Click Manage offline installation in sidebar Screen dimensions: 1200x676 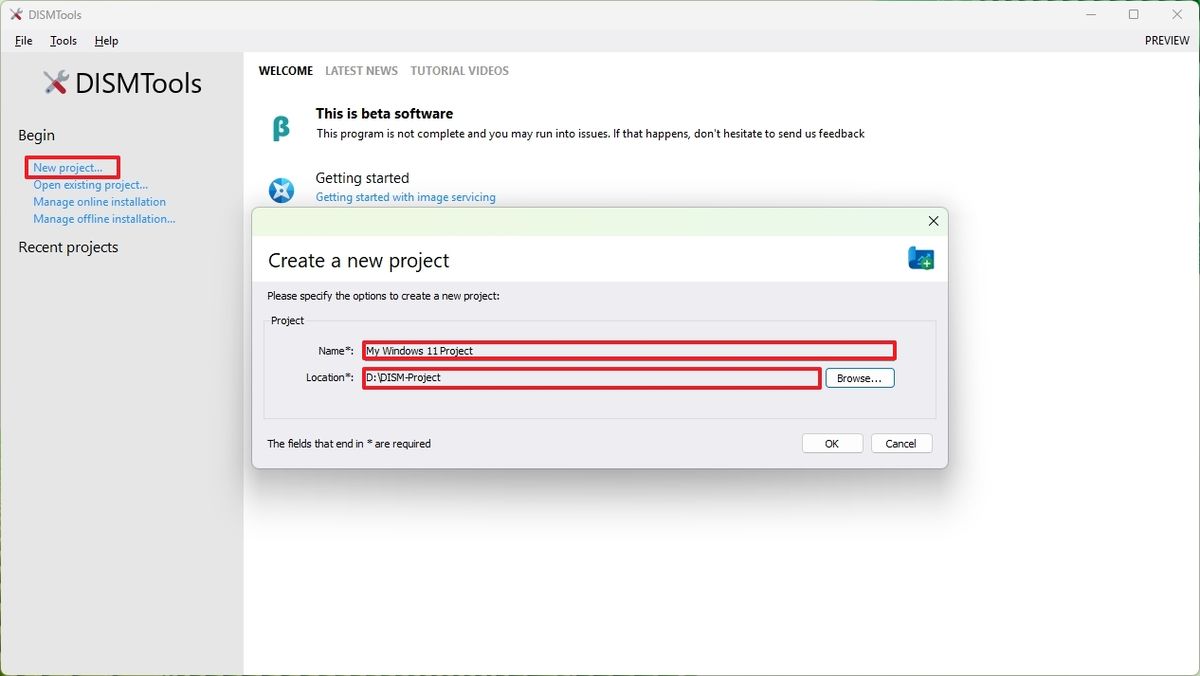[104, 218]
